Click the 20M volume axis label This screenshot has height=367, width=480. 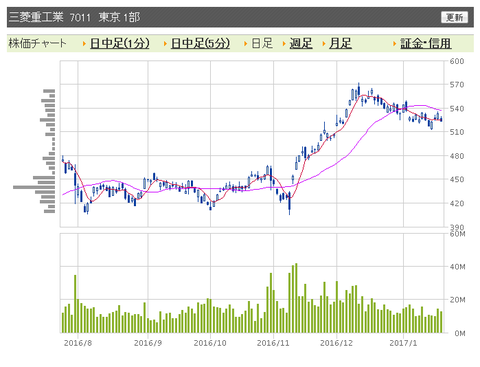coord(457,300)
